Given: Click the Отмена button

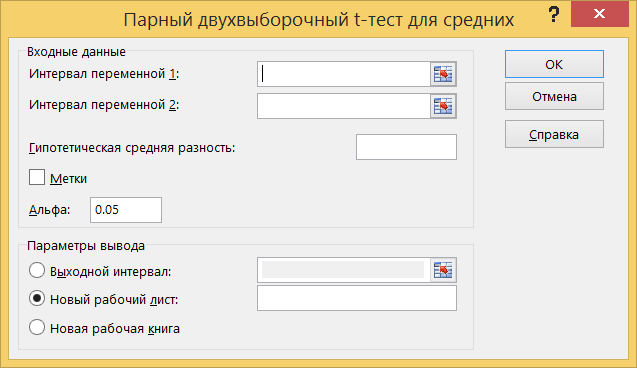Looking at the screenshot, I should pyautogui.click(x=554, y=96).
